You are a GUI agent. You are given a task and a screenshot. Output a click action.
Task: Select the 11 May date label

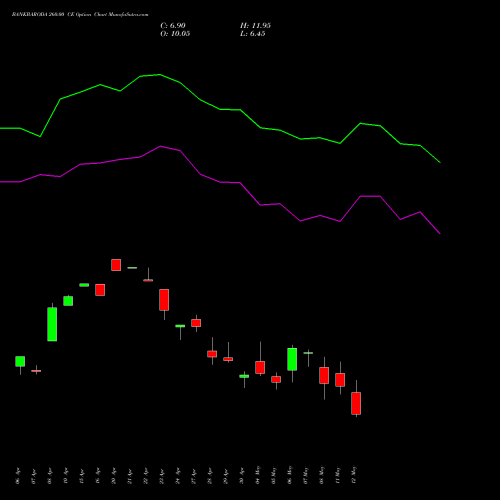tap(338, 475)
